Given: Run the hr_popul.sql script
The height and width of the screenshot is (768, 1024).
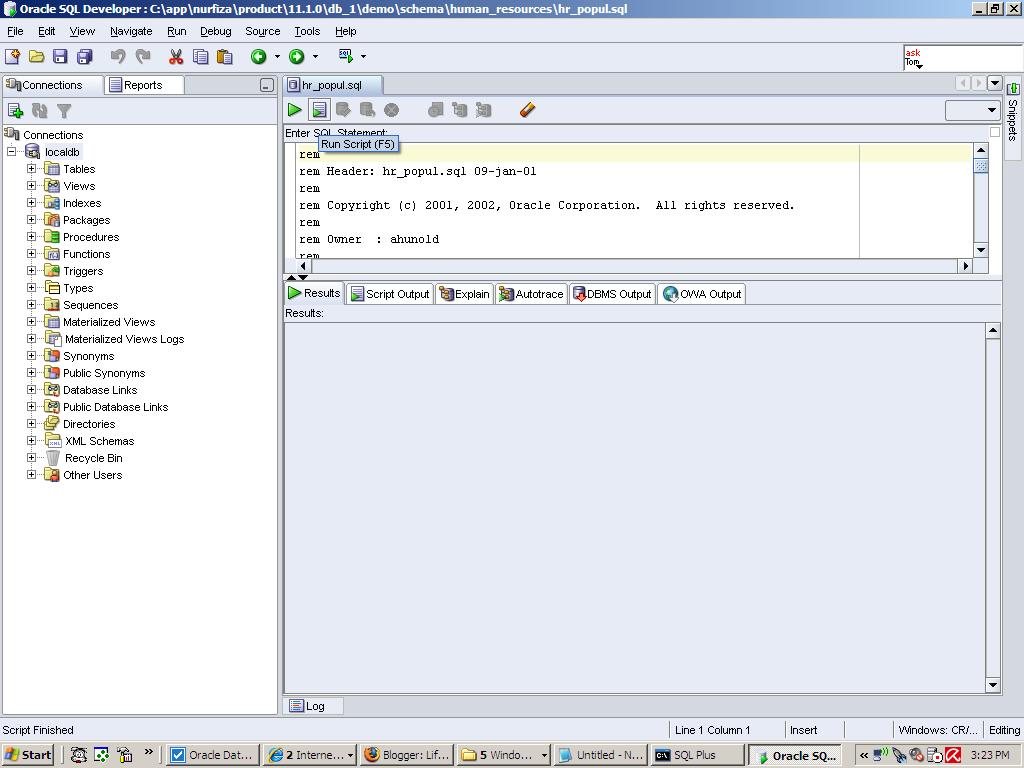Looking at the screenshot, I should click(x=319, y=110).
